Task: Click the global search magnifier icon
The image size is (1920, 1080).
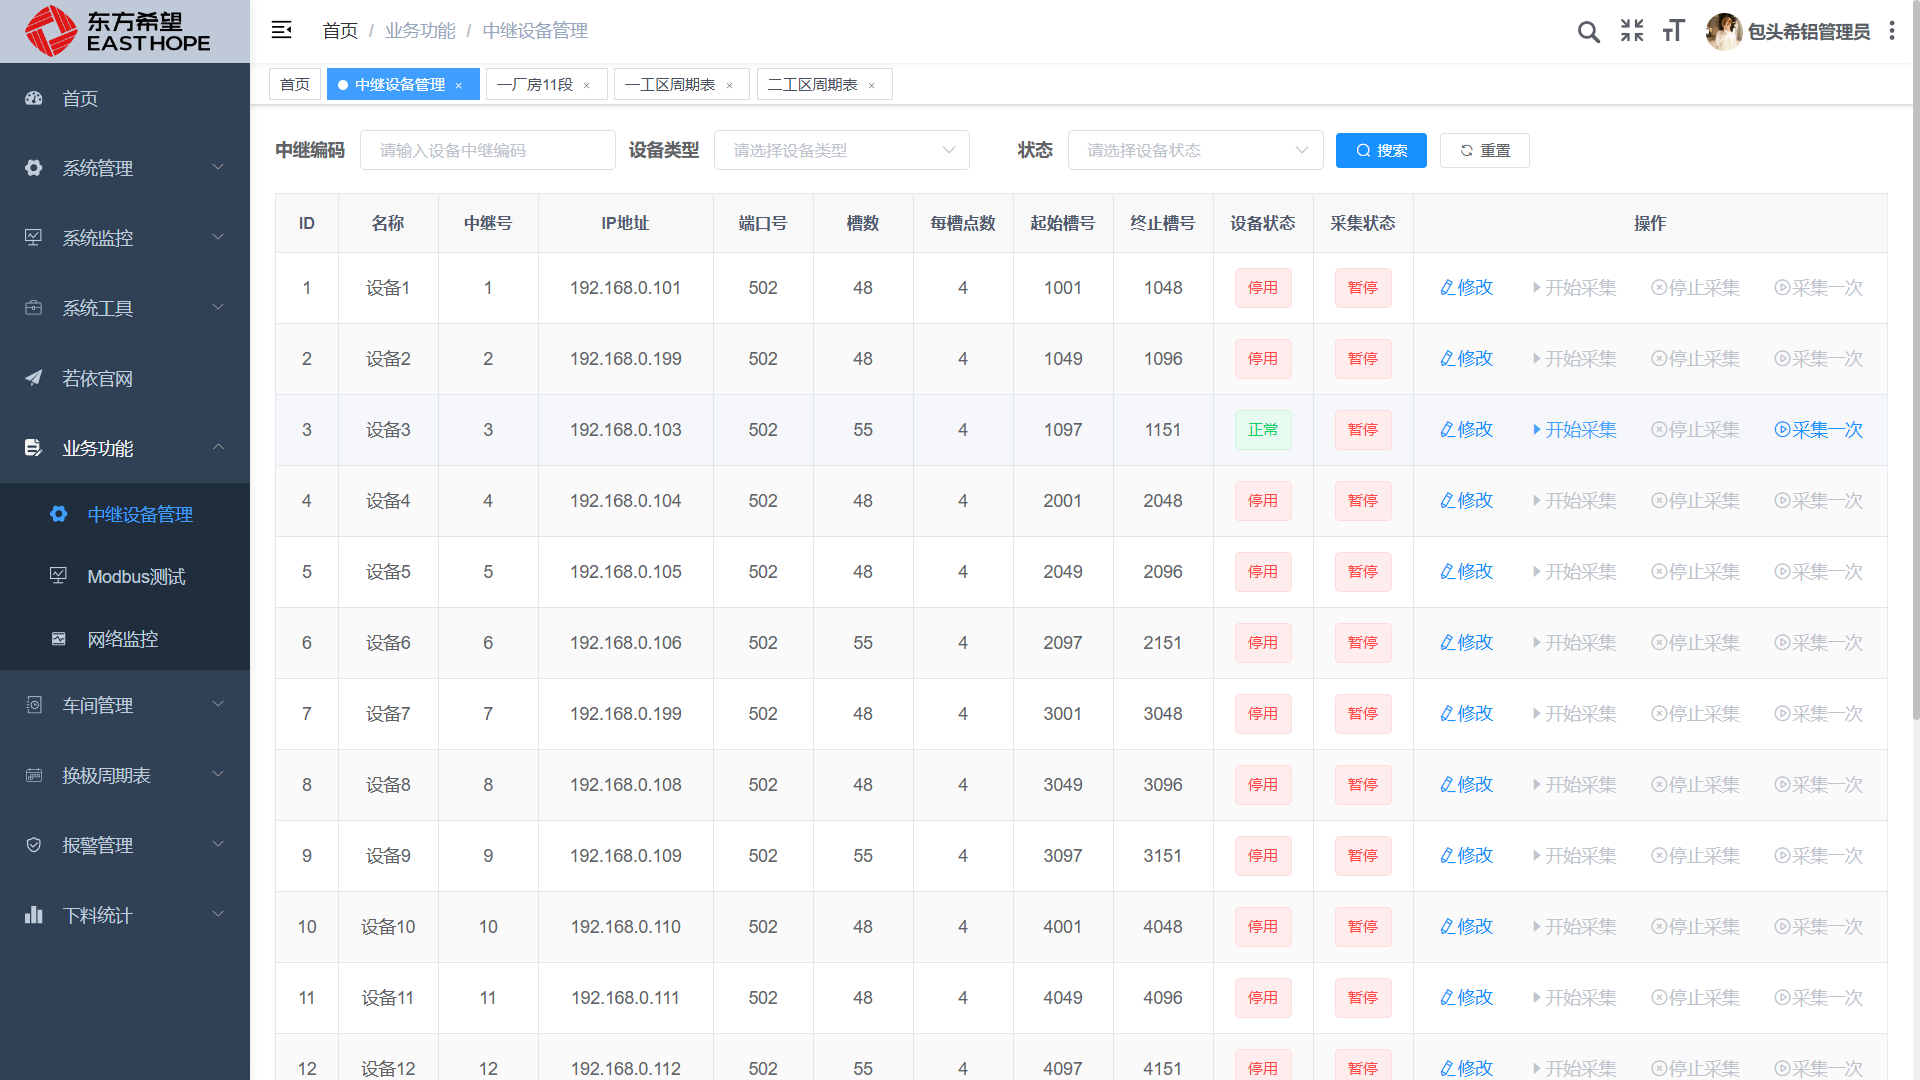Action: 1588,31
